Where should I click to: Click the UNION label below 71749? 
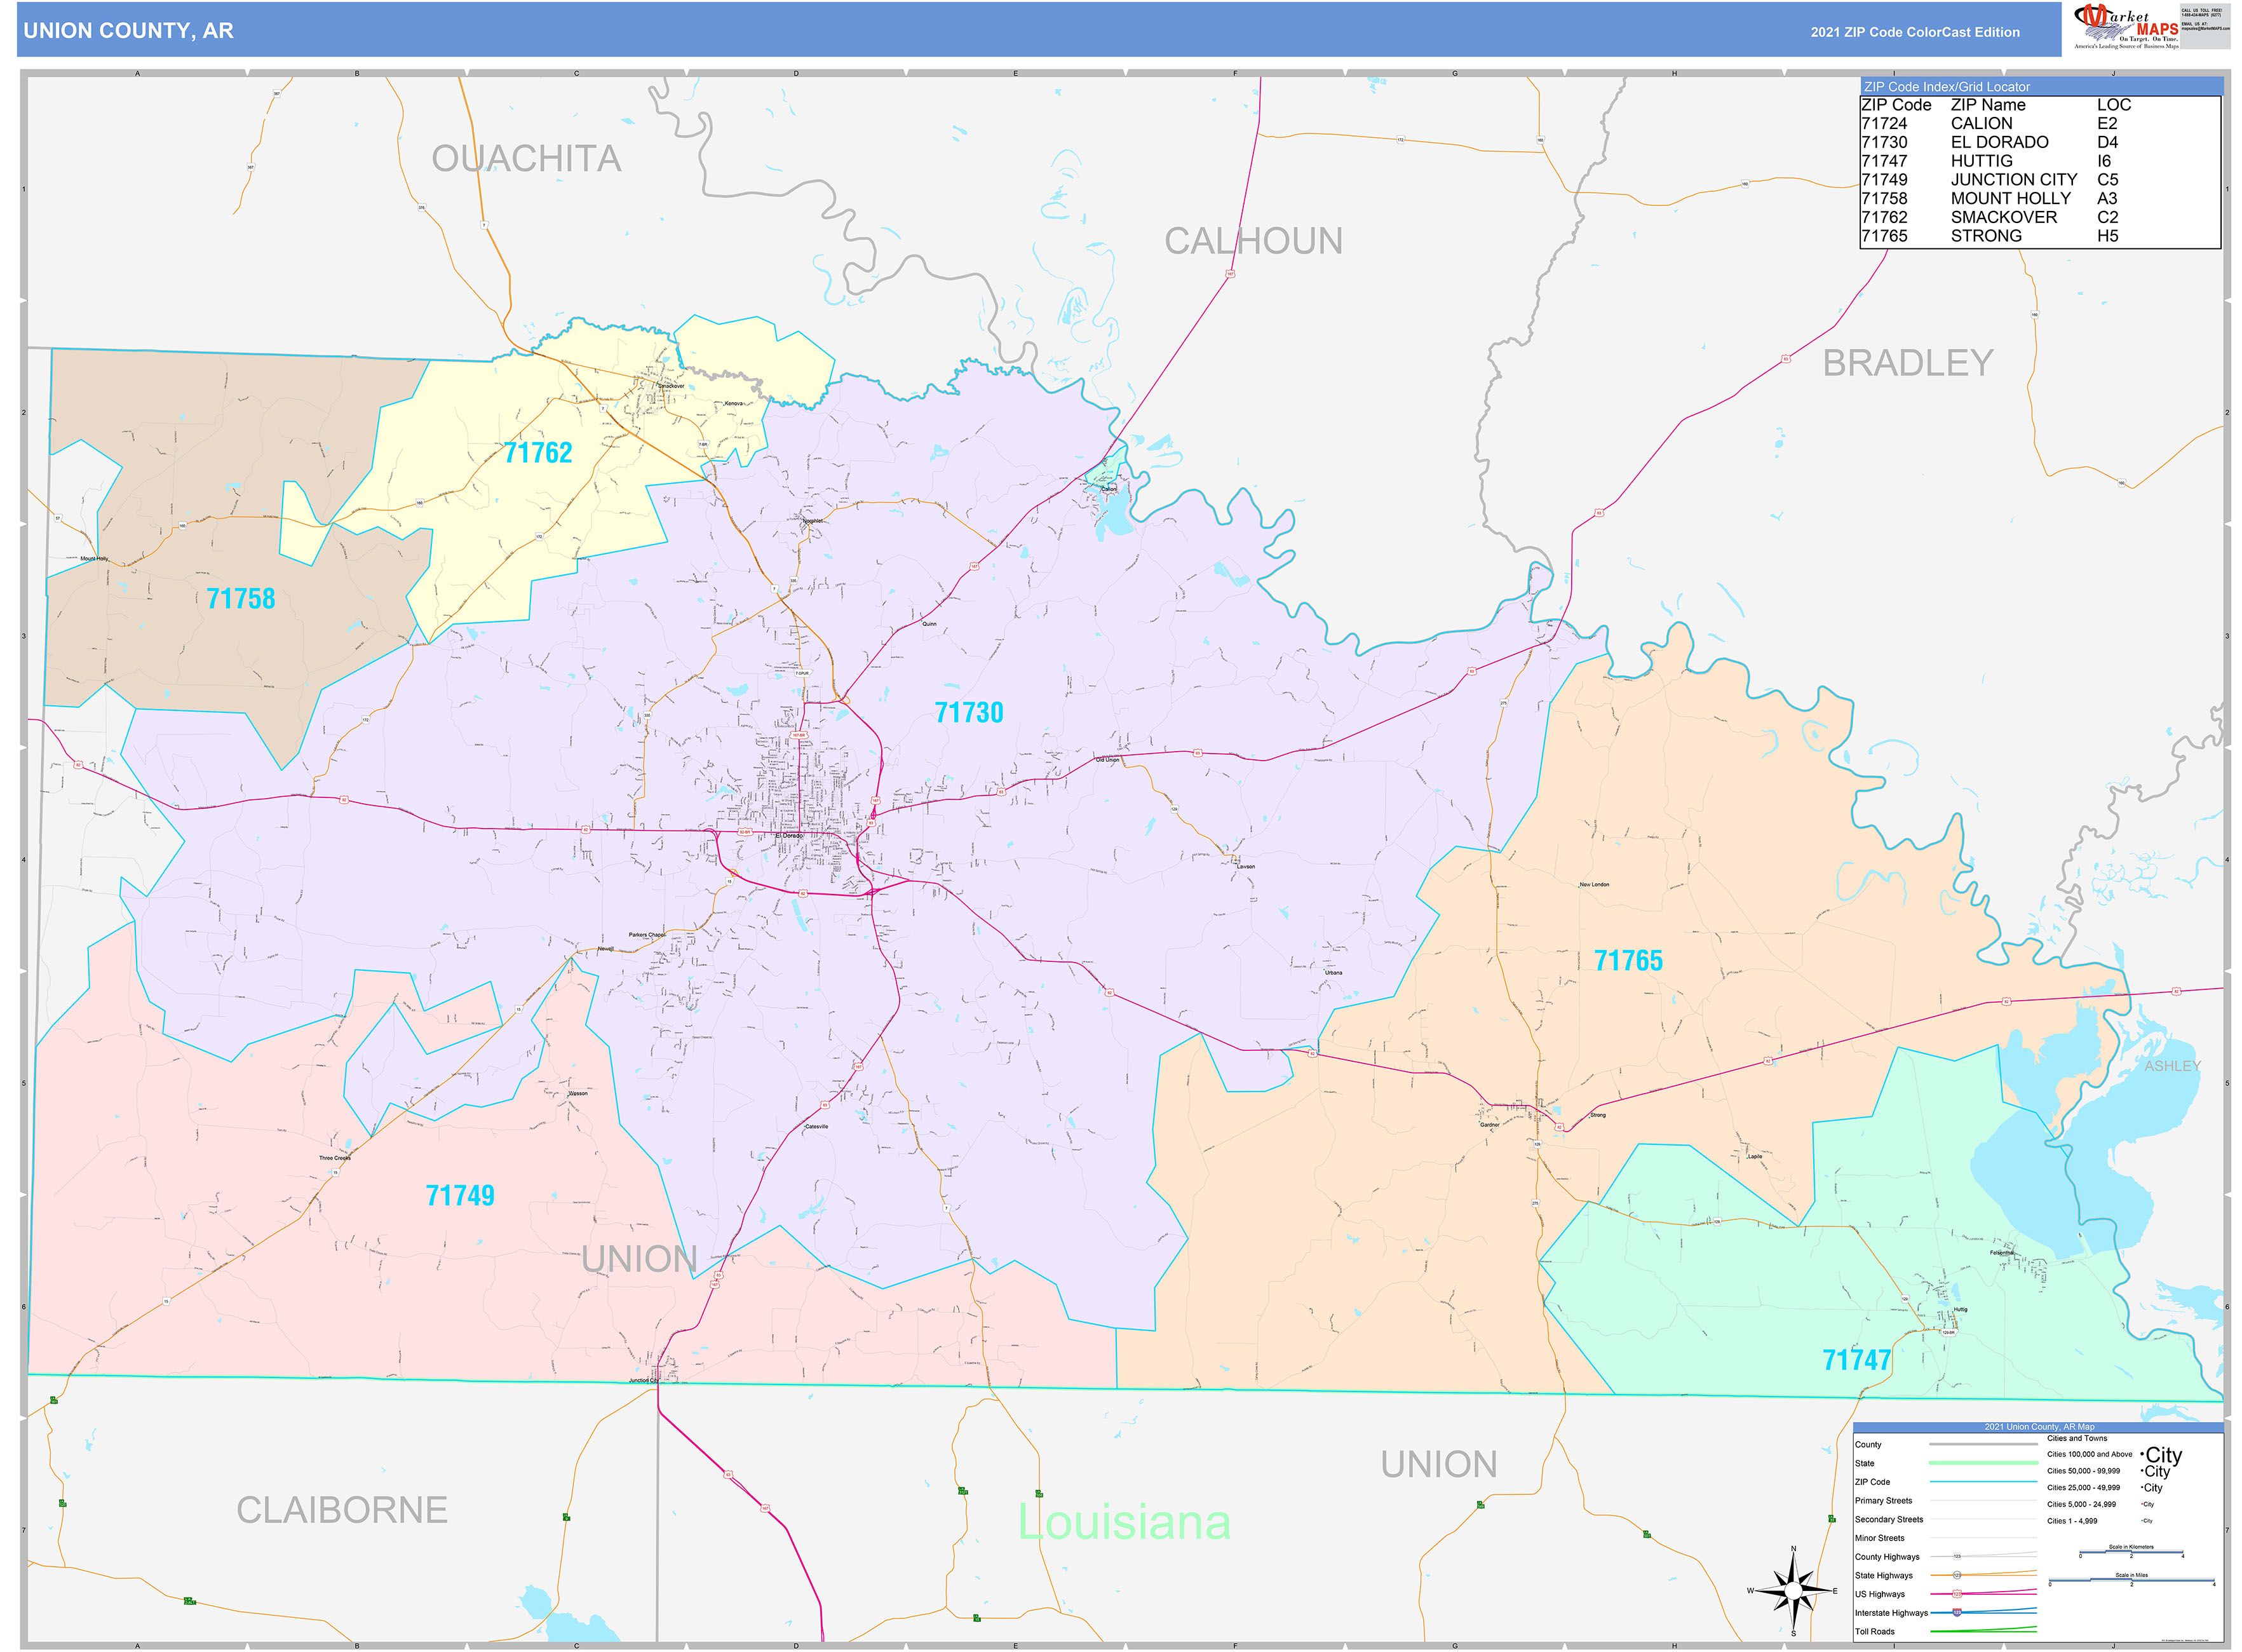pyautogui.click(x=638, y=1258)
